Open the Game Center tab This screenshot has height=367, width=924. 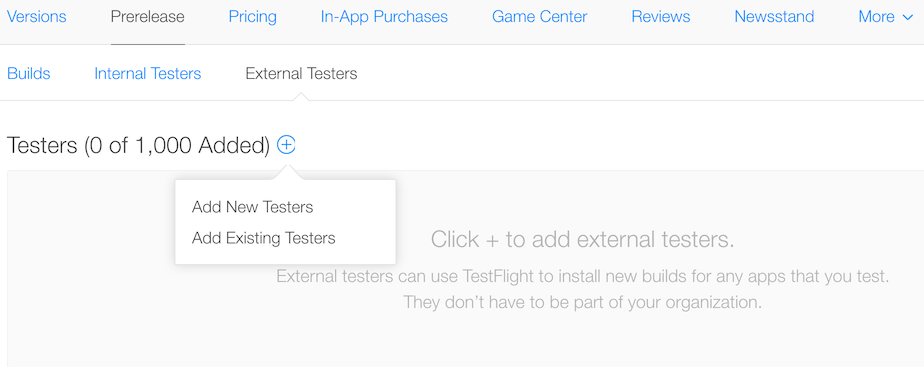click(539, 16)
